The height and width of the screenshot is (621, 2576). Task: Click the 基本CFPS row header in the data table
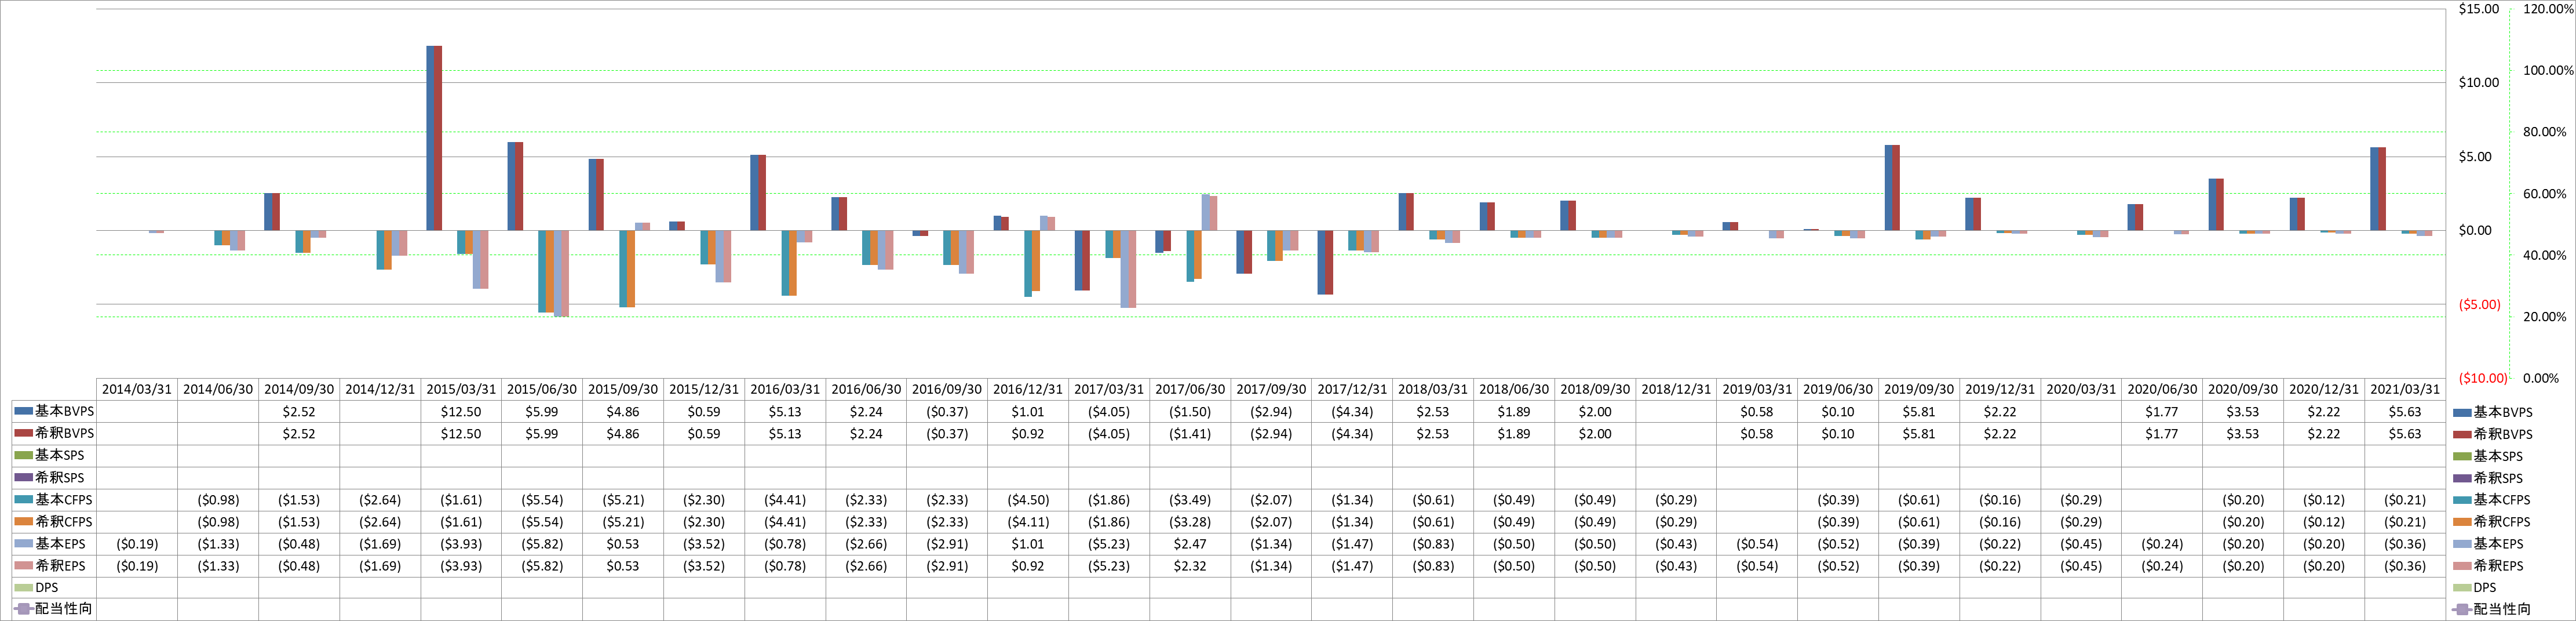[x=54, y=499]
